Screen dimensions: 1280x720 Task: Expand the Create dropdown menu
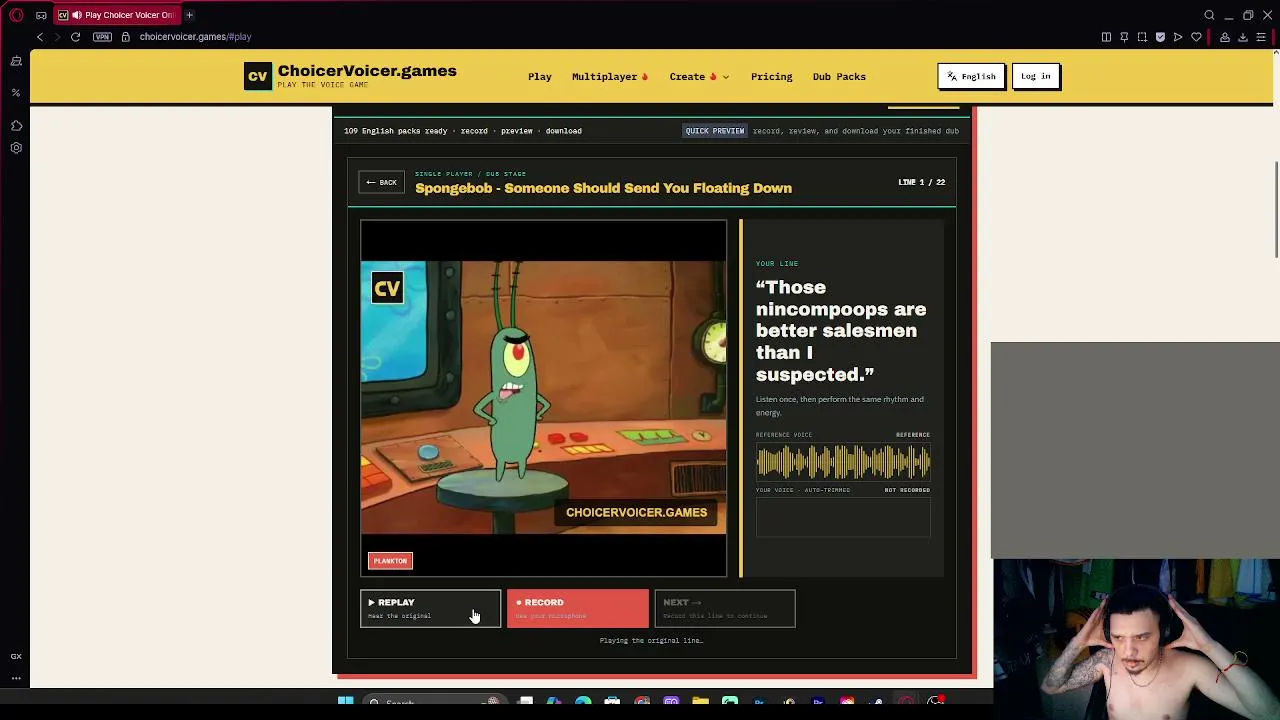(699, 77)
